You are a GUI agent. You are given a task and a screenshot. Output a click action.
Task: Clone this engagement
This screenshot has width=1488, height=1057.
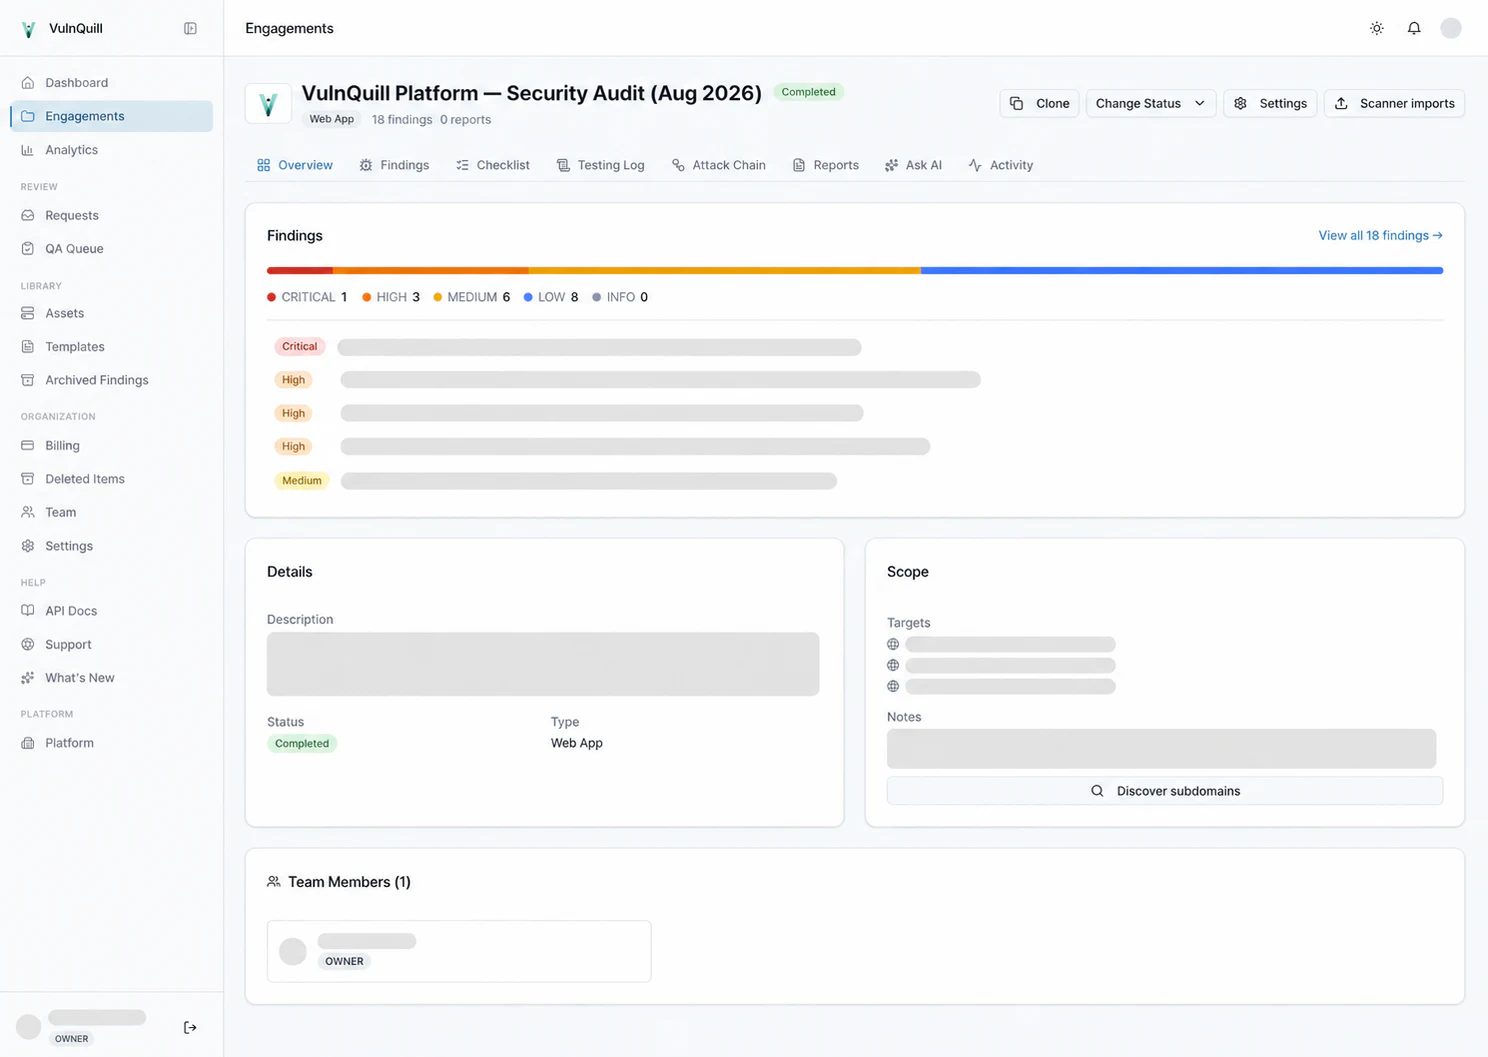pos(1039,103)
